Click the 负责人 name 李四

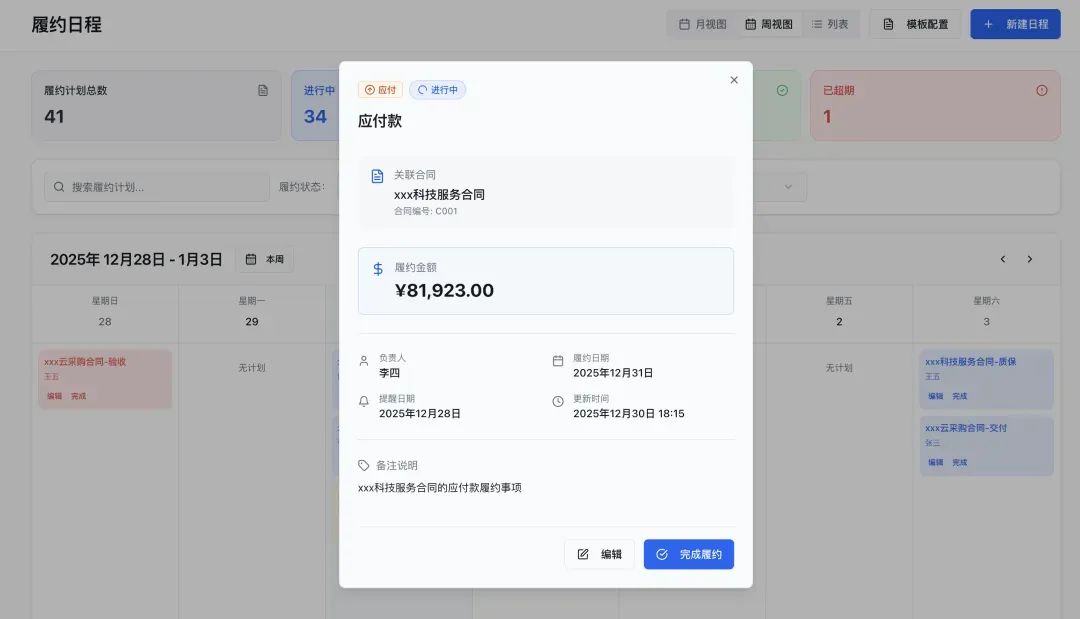389,373
